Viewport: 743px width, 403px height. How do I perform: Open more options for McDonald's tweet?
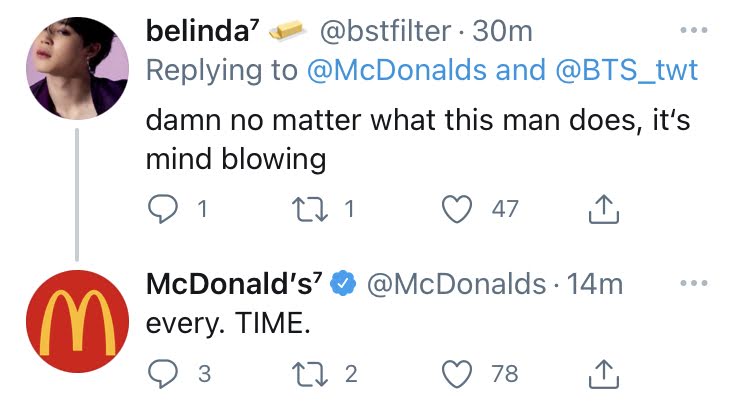point(692,283)
